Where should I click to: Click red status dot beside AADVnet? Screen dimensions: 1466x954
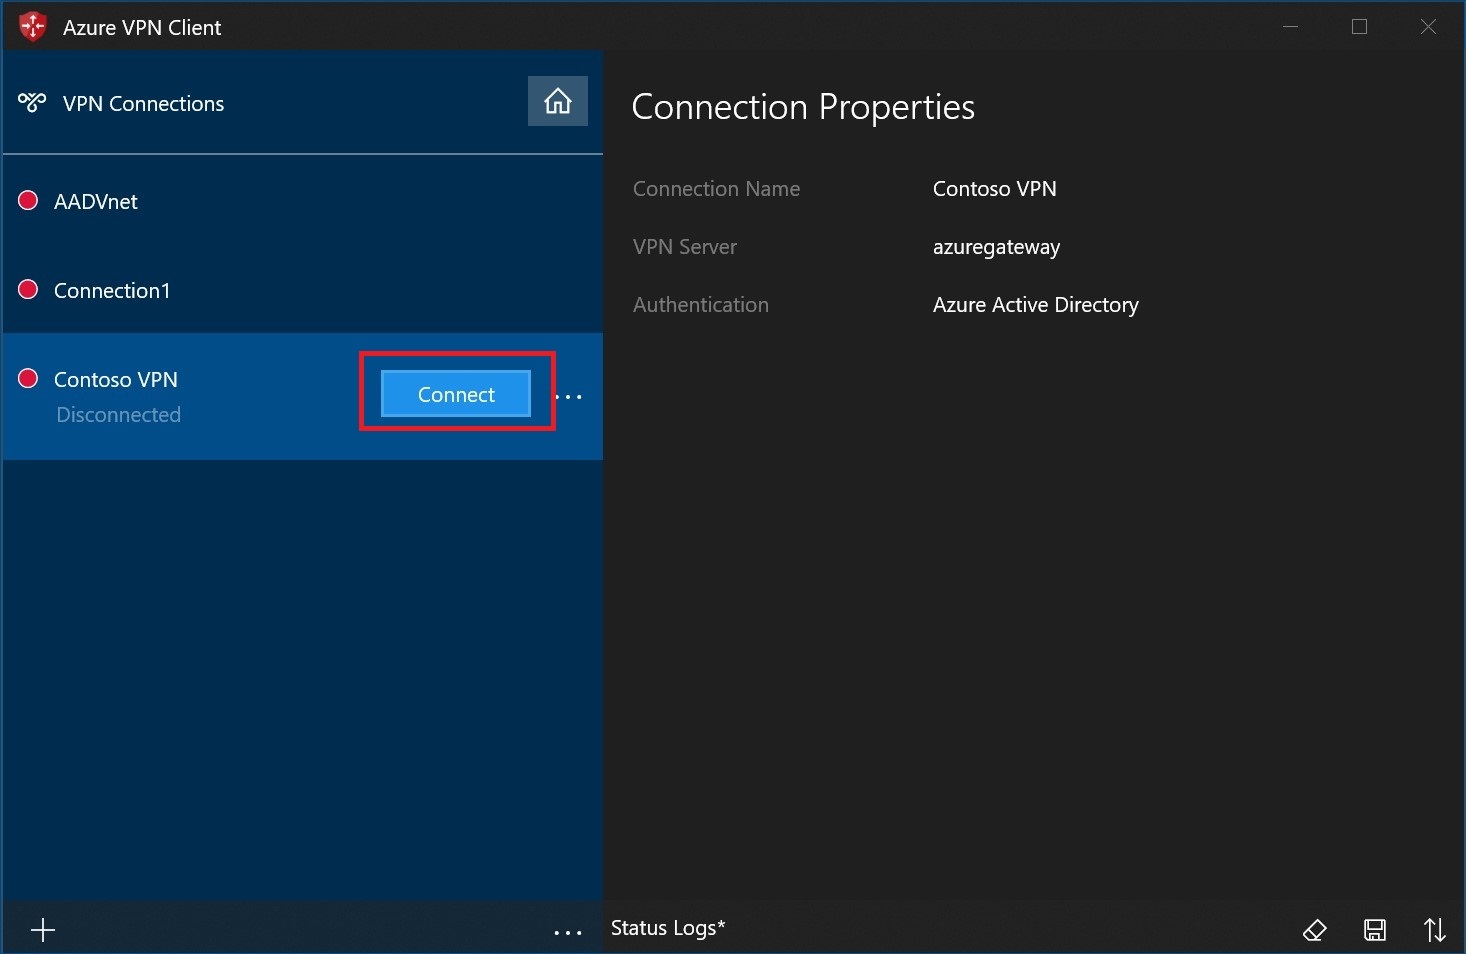(x=28, y=201)
